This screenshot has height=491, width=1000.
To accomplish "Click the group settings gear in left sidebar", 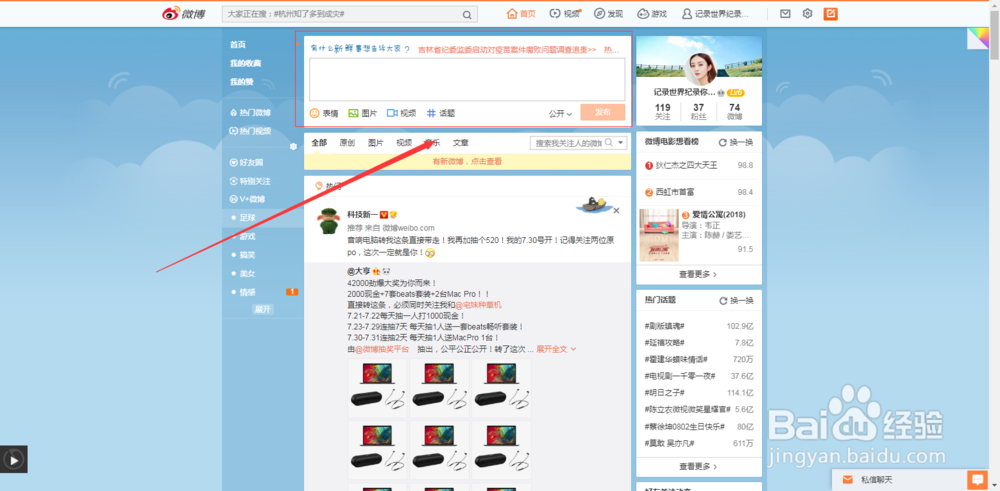I will [293, 147].
